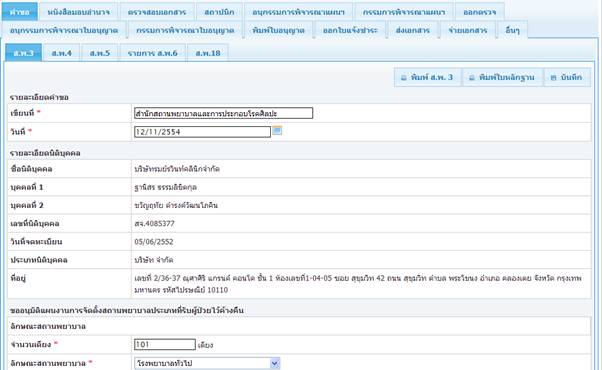This screenshot has width=602, height=370.
Task: Open the จ่ายเอกสาร tab
Action: [468, 30]
